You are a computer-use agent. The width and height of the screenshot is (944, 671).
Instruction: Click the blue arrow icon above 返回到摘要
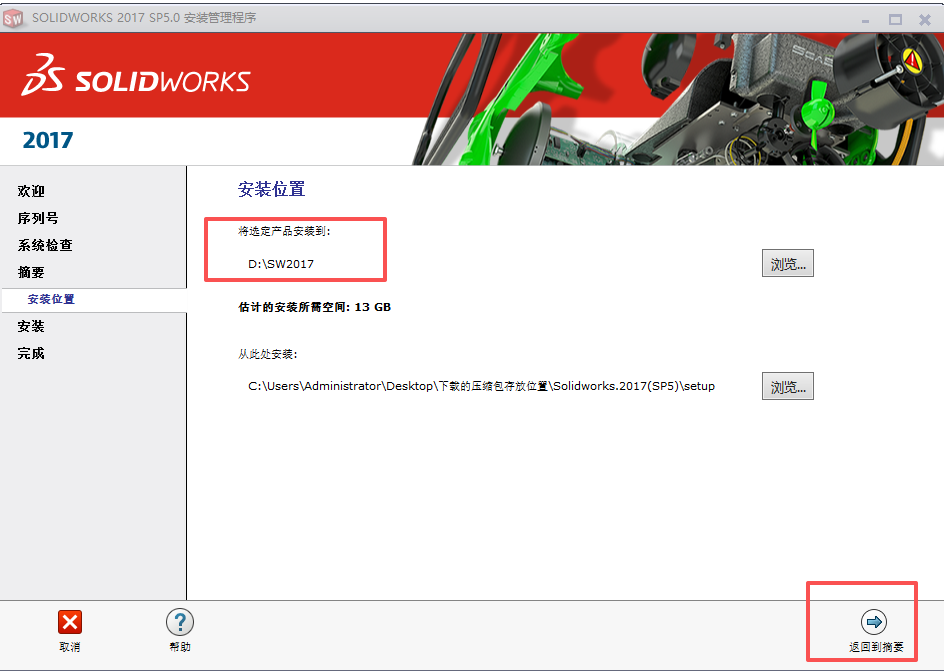coord(874,620)
